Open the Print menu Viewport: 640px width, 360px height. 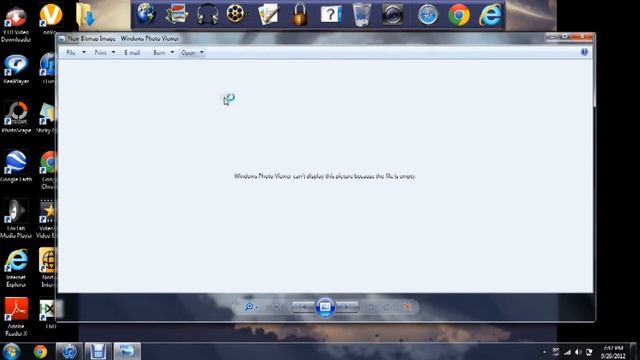[x=100, y=53]
